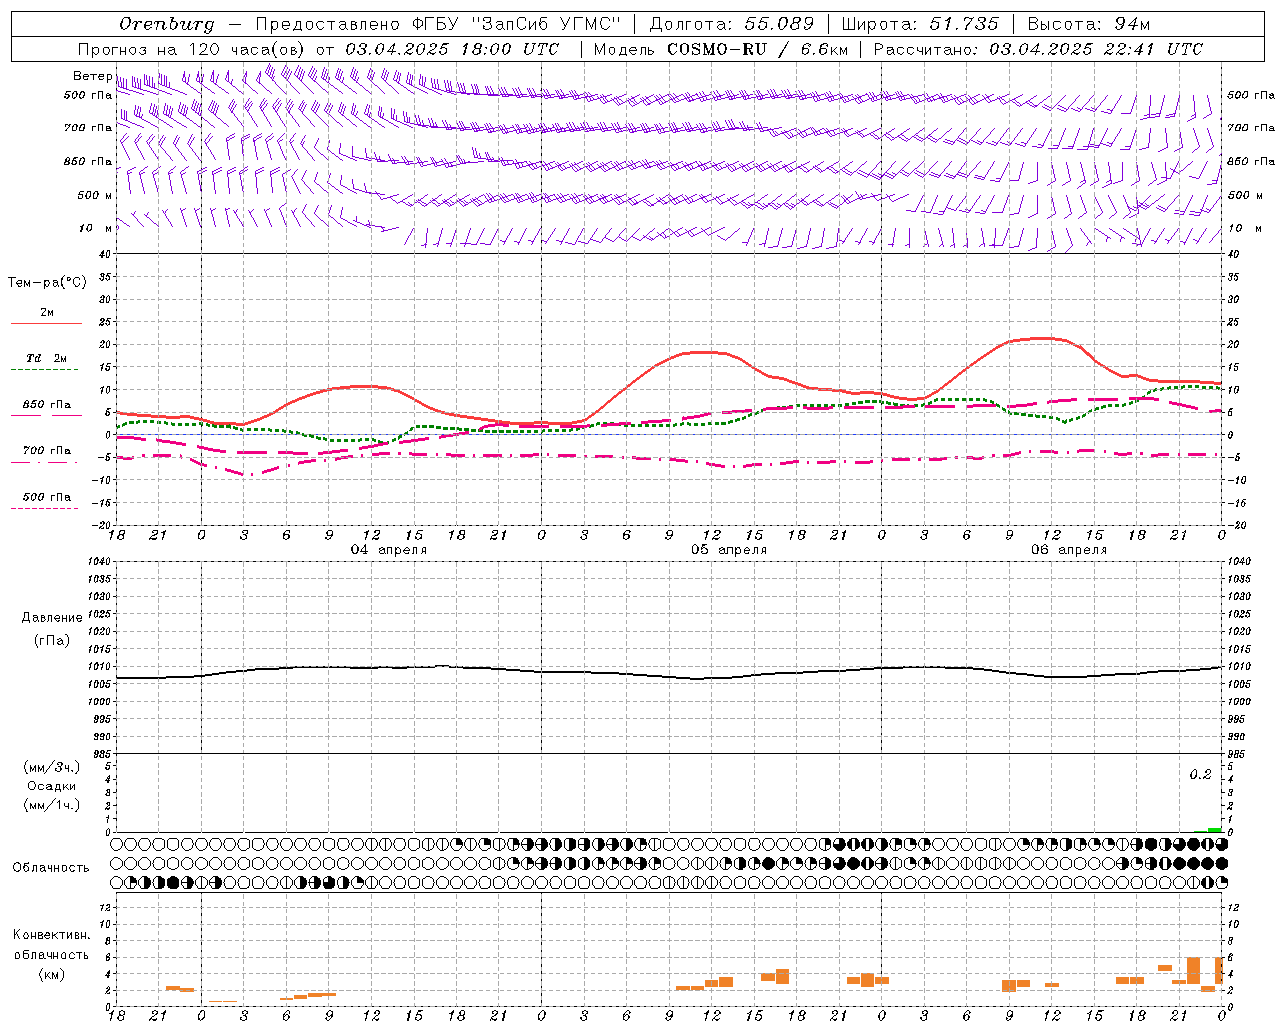Click the '0.2' precipitation amount value

(1200, 775)
